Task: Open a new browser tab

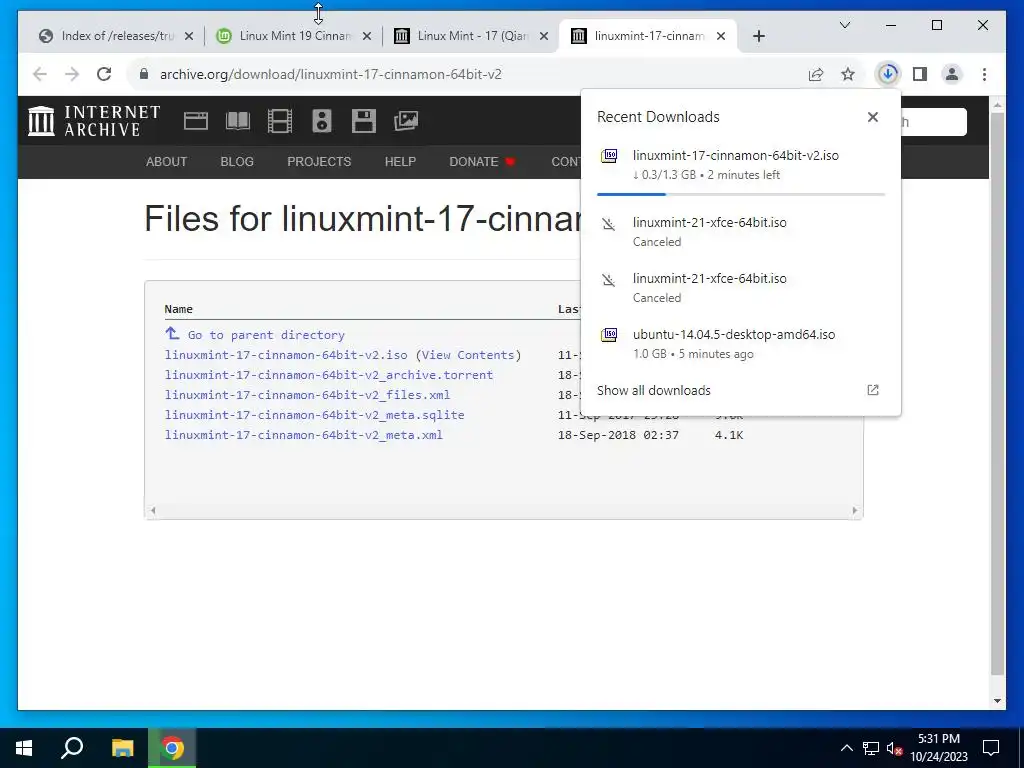Action: coord(759,36)
